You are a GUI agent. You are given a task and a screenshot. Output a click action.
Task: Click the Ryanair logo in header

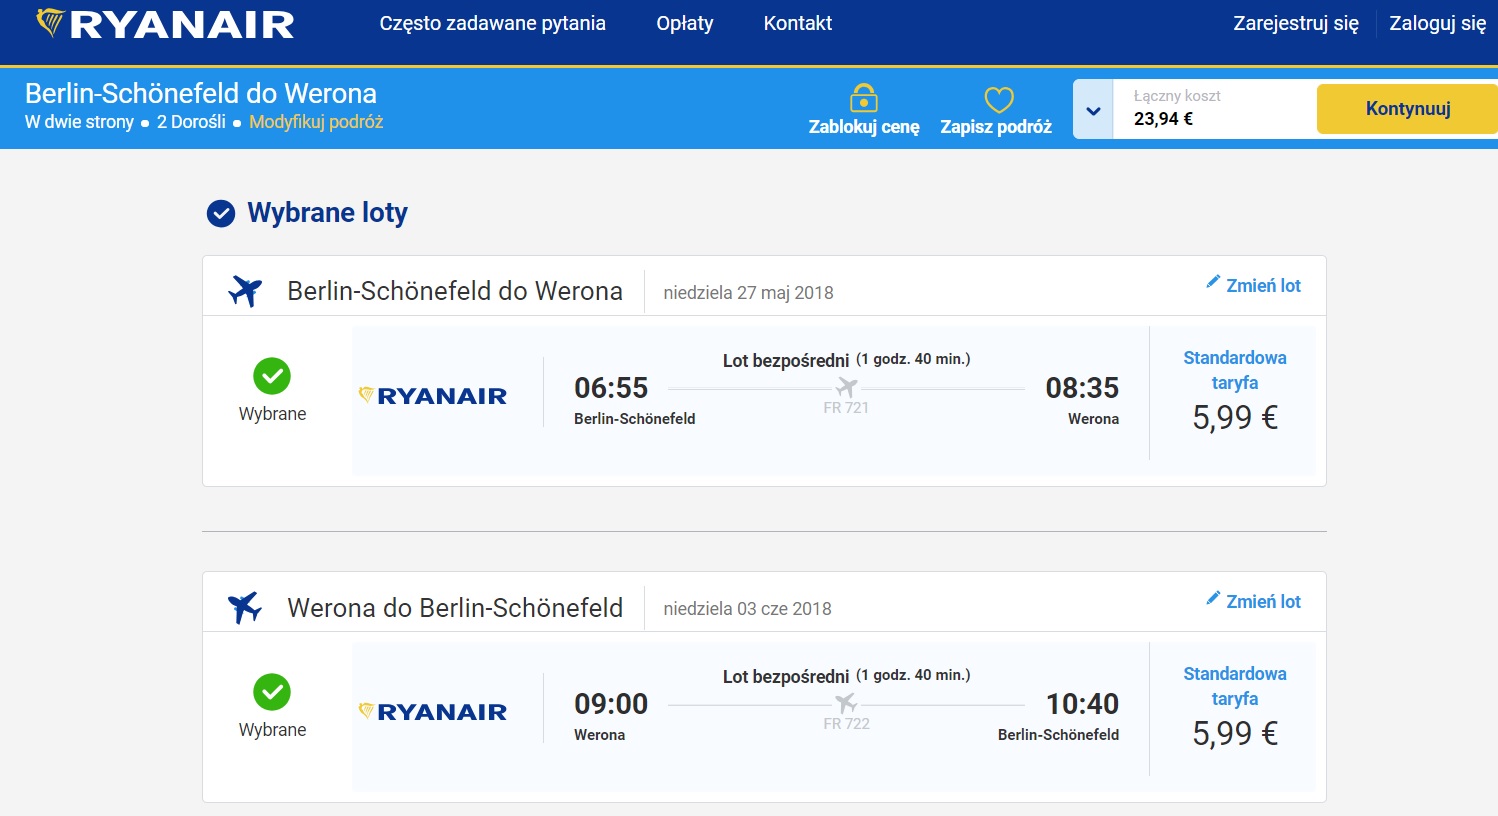(x=165, y=24)
